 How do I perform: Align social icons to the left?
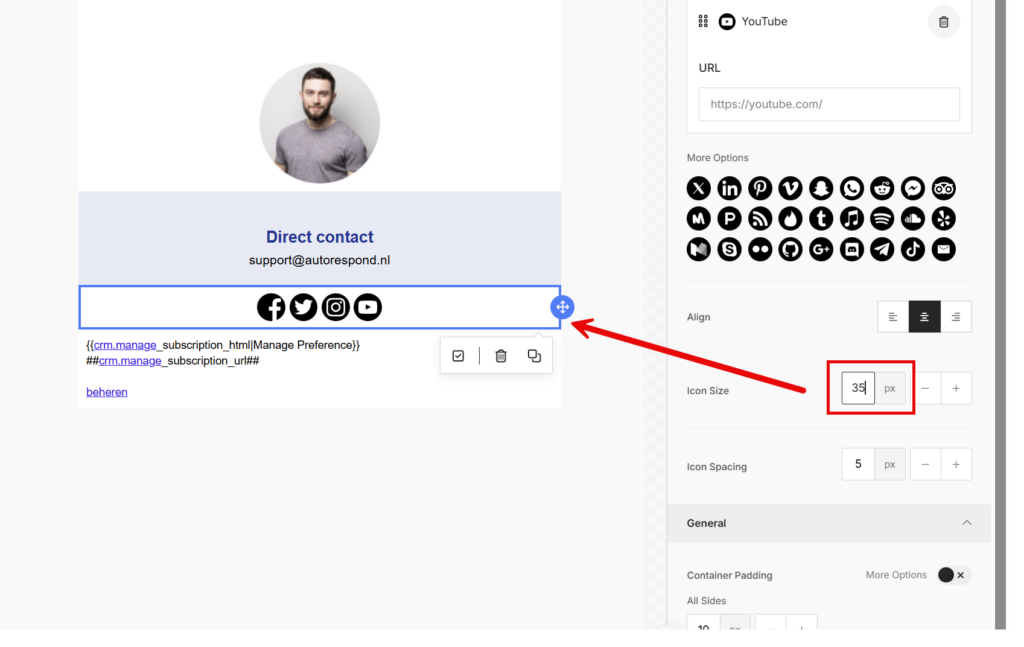pyautogui.click(x=893, y=317)
